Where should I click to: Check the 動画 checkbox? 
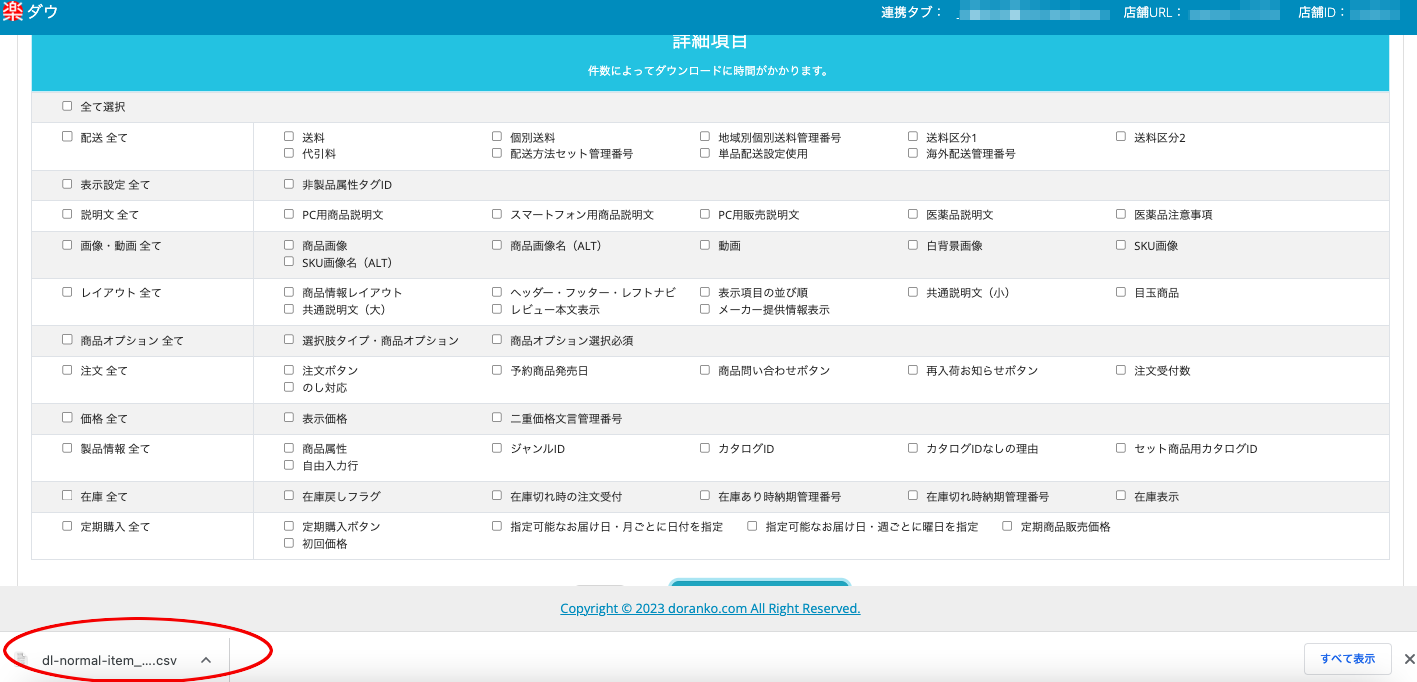tap(704, 244)
